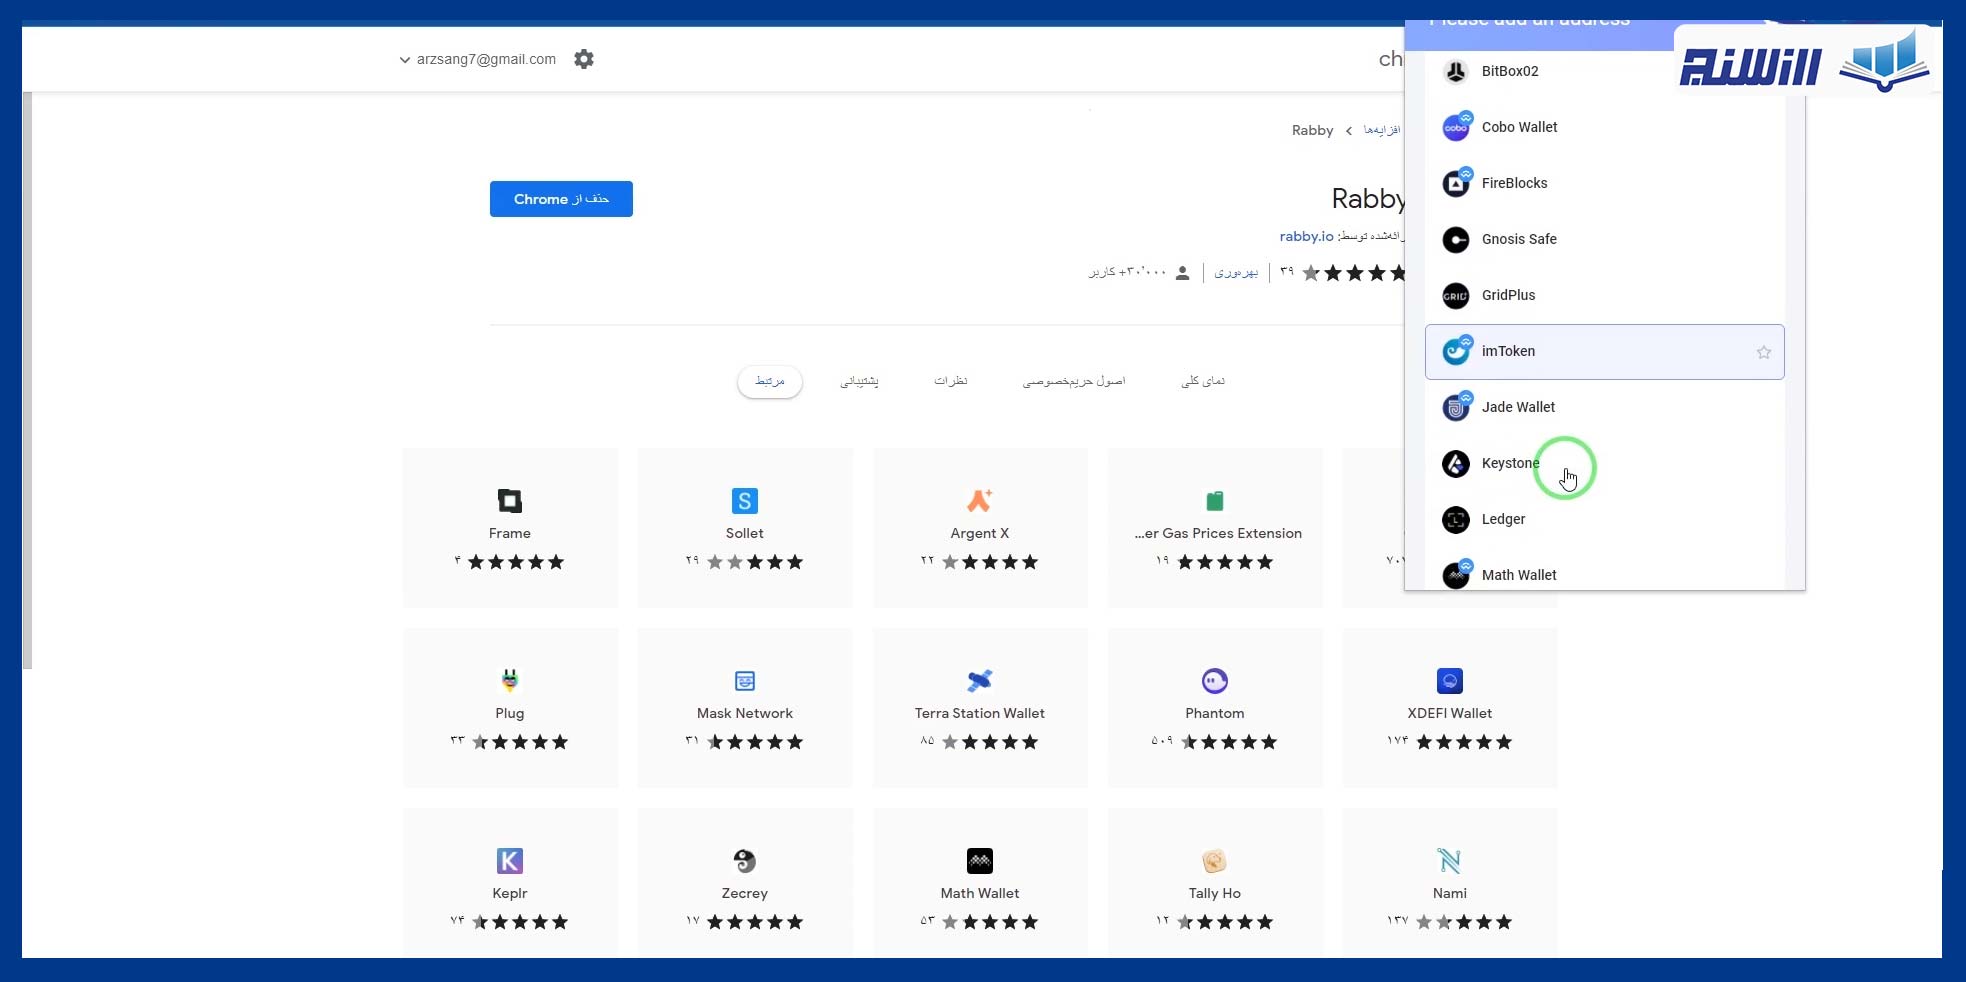
Task: Switch to Privacy practices tab
Action: click(1074, 381)
